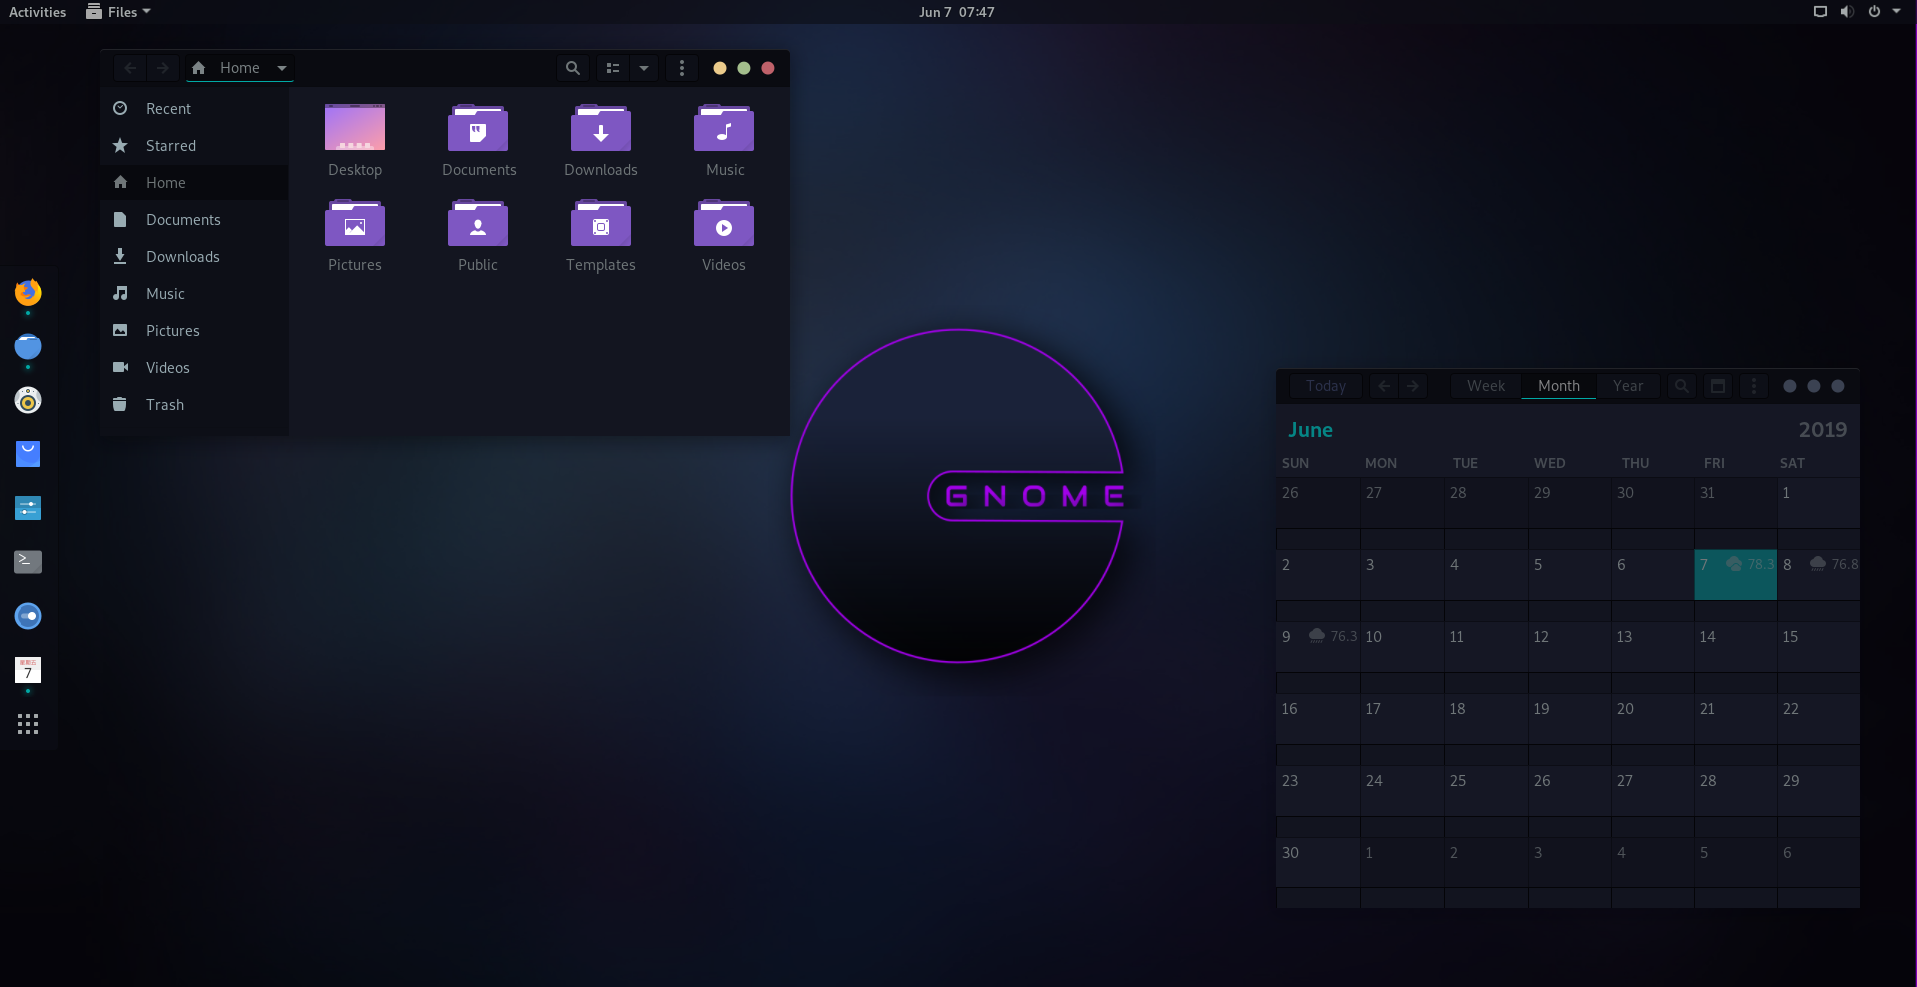Select Videos in sidebar
The width and height of the screenshot is (1917, 987).
pyautogui.click(x=194, y=367)
